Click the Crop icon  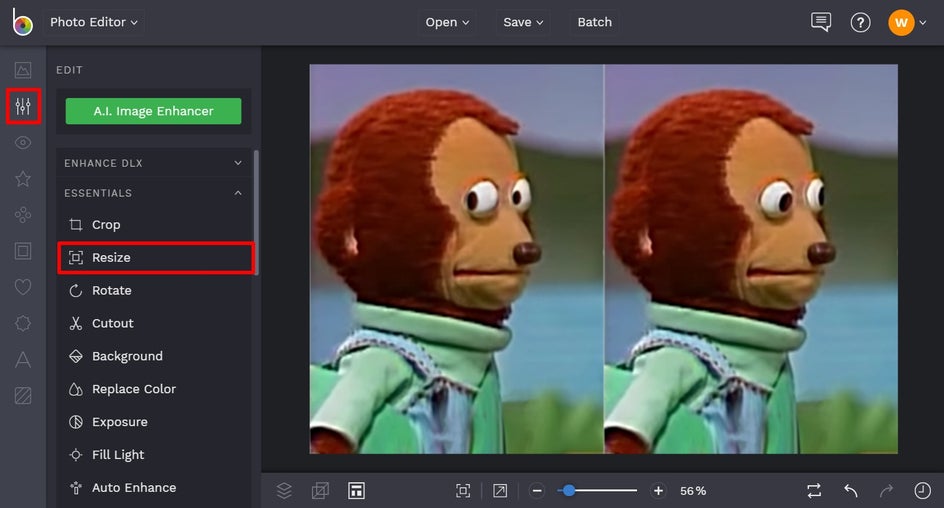coord(76,225)
